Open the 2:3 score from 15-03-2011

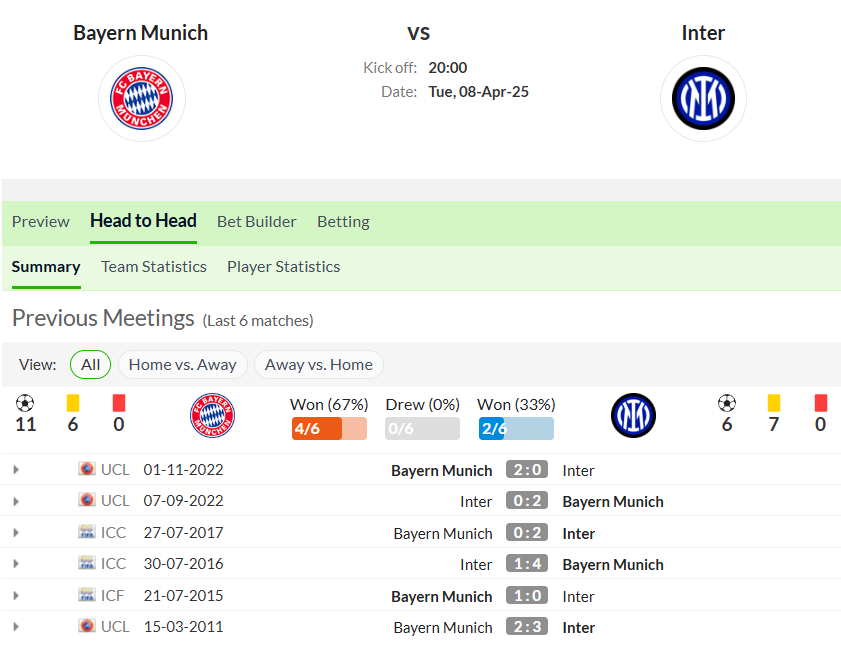coord(527,626)
